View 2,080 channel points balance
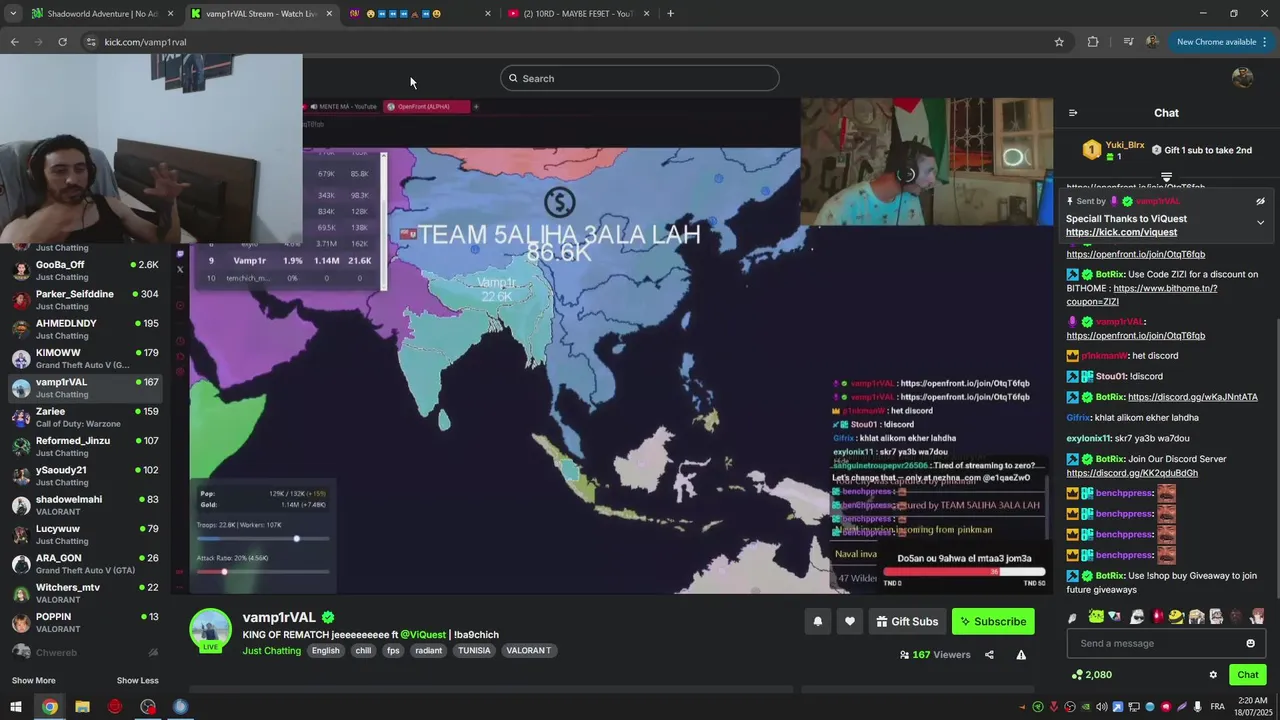 1091,675
